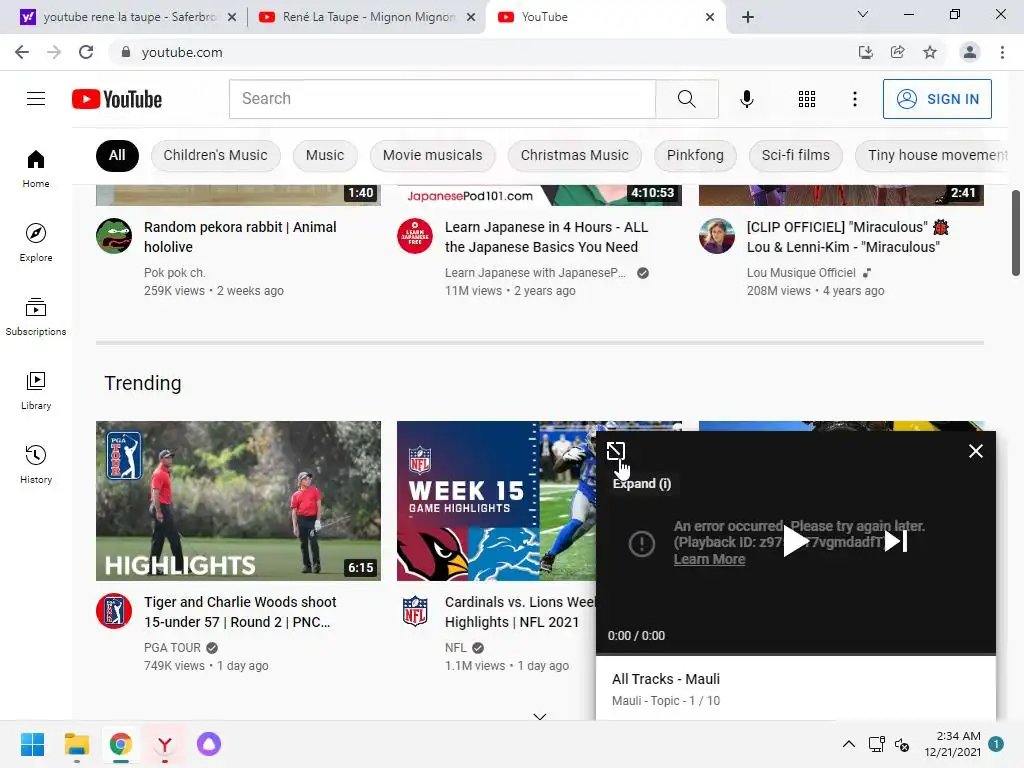Open the Miraculous clip officiel video
Image resolution: width=1024 pixels, height=768 pixels.
tap(848, 237)
